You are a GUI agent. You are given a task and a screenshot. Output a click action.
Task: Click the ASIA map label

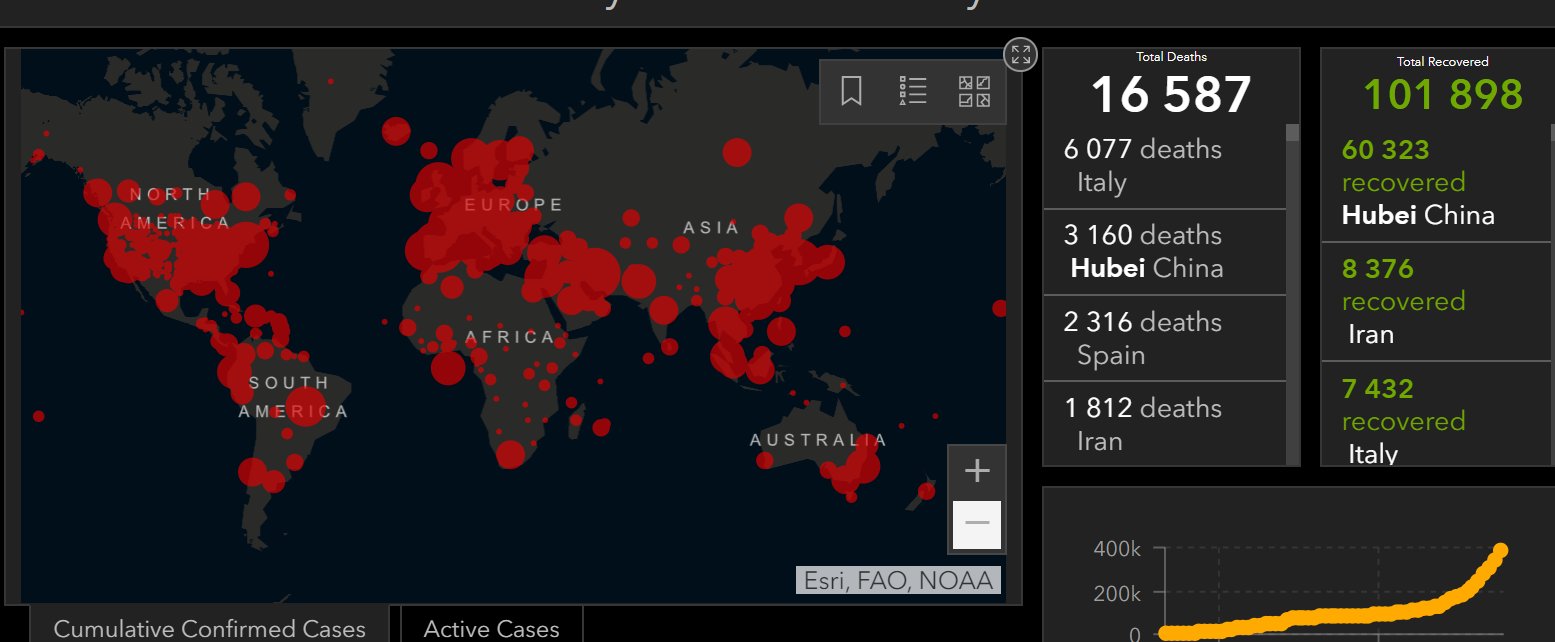(x=711, y=228)
